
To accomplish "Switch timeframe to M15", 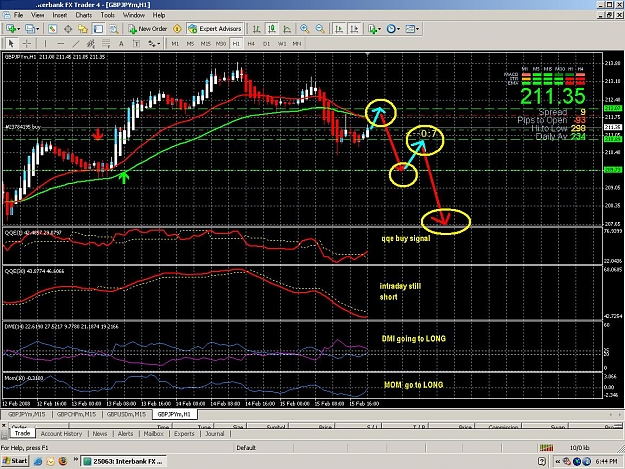I will pyautogui.click(x=206, y=43).
